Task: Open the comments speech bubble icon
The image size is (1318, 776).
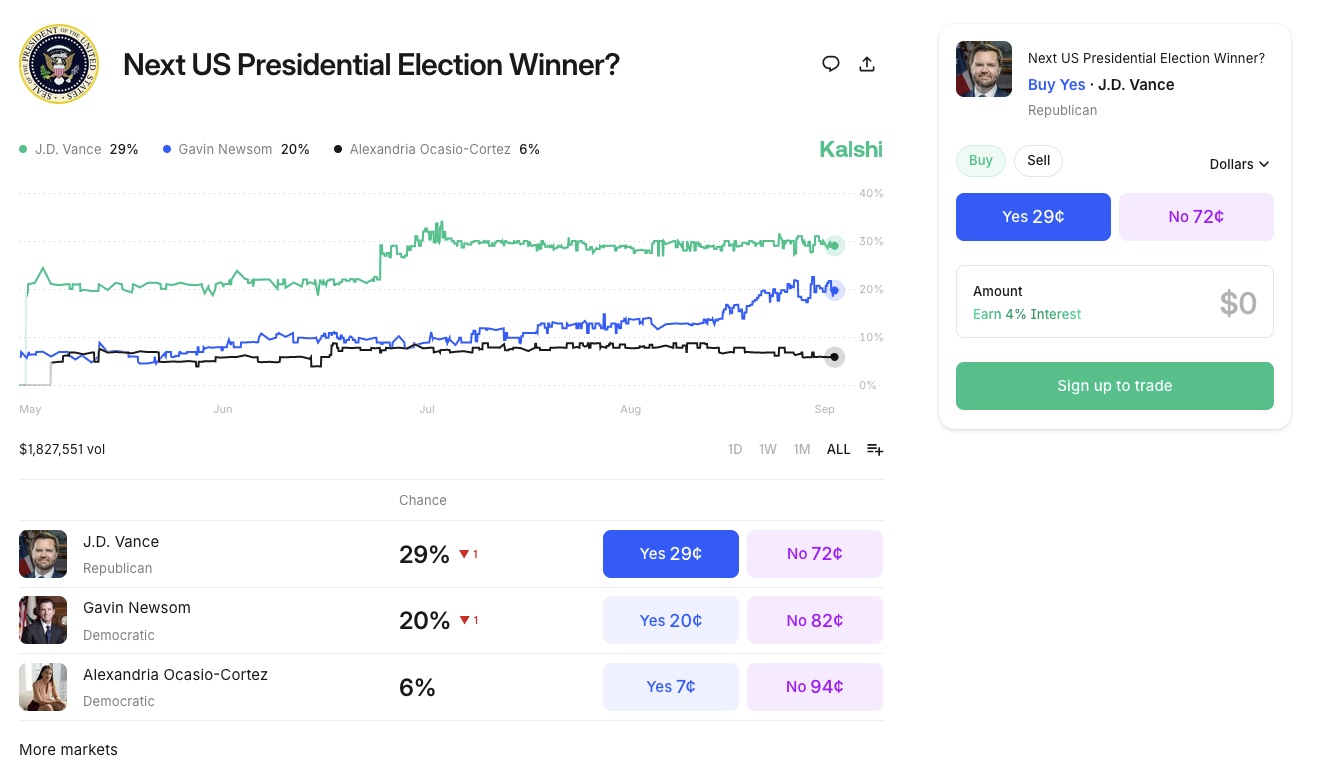Action: click(830, 64)
